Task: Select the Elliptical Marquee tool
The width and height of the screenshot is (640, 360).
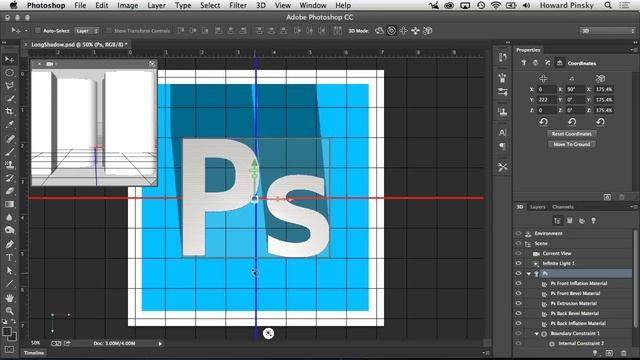Action: point(9,73)
